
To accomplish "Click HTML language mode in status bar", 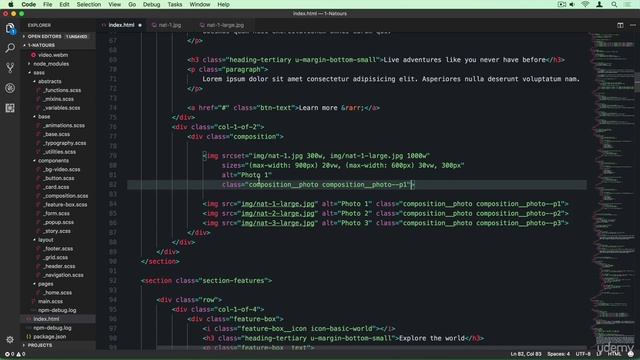I will click(614, 354).
